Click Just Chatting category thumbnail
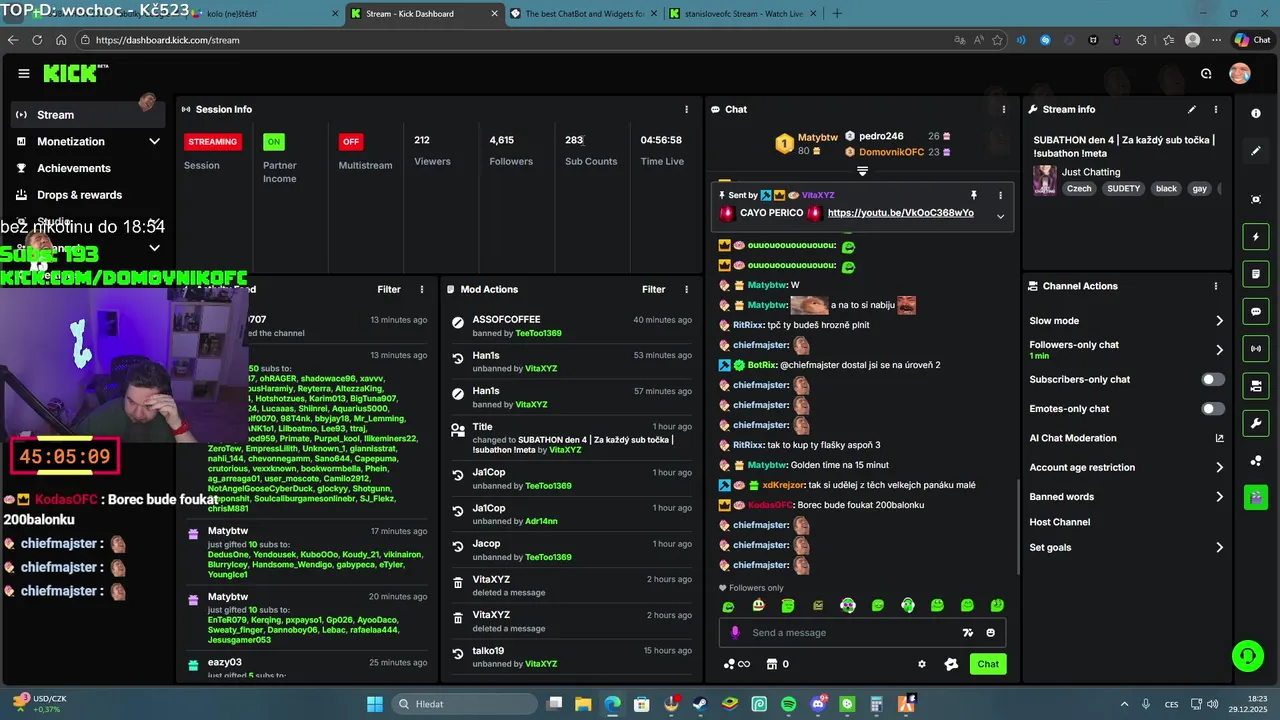Screen dimensions: 1280x720 (x=1045, y=179)
